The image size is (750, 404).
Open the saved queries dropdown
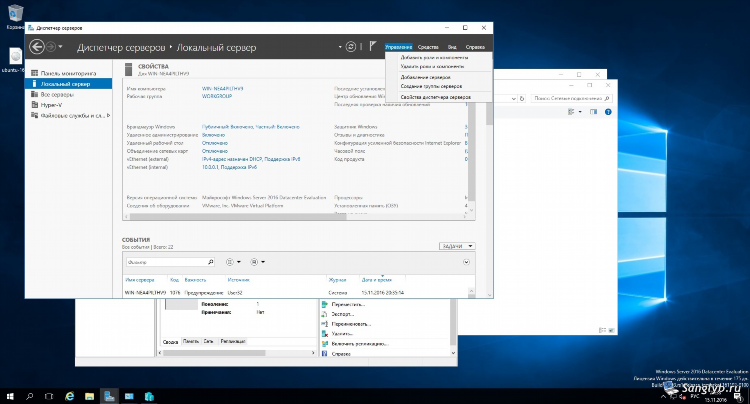click(x=258, y=262)
